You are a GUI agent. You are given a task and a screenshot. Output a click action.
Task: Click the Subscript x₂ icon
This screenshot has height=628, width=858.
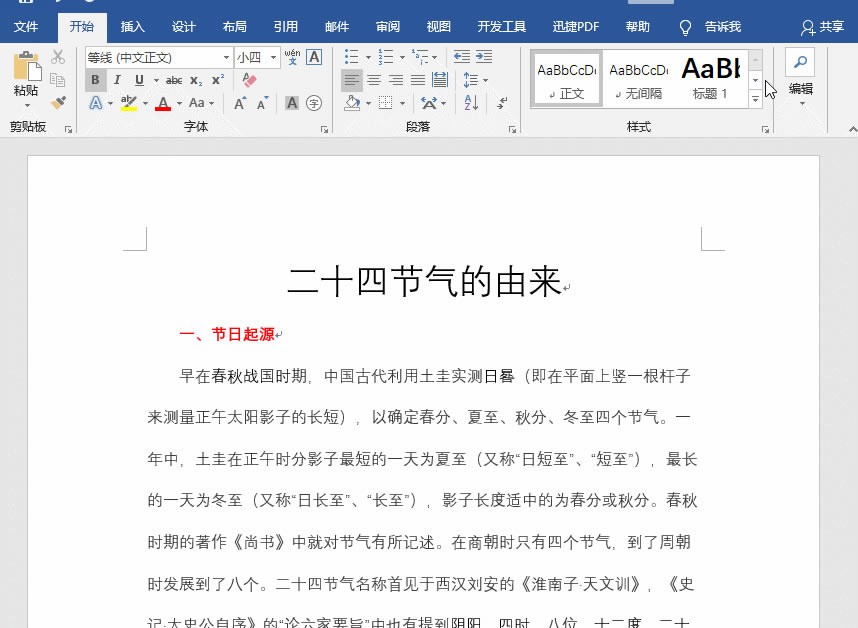coord(196,80)
